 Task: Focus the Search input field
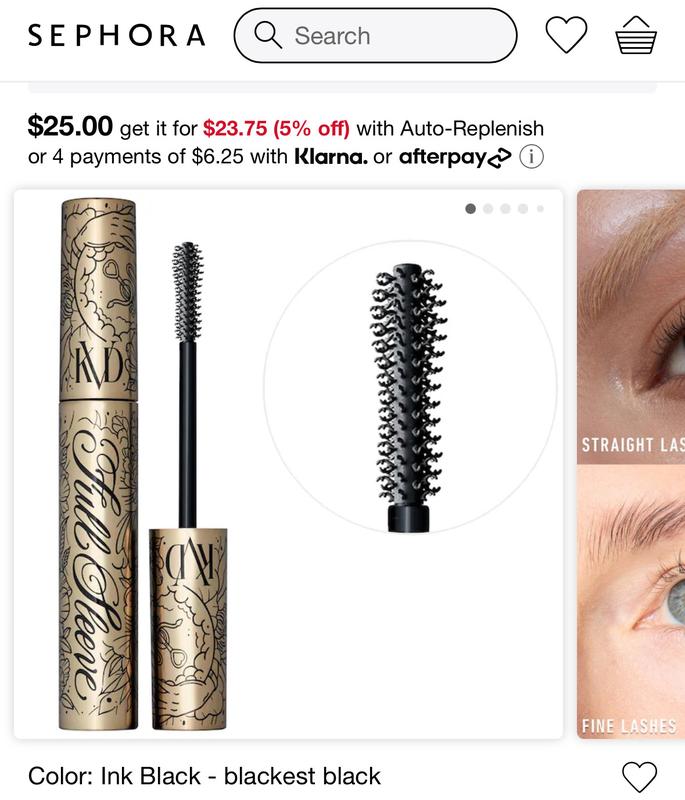[x=375, y=35]
